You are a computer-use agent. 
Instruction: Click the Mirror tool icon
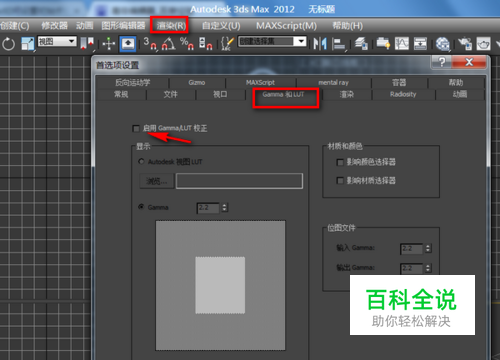tap(320, 44)
